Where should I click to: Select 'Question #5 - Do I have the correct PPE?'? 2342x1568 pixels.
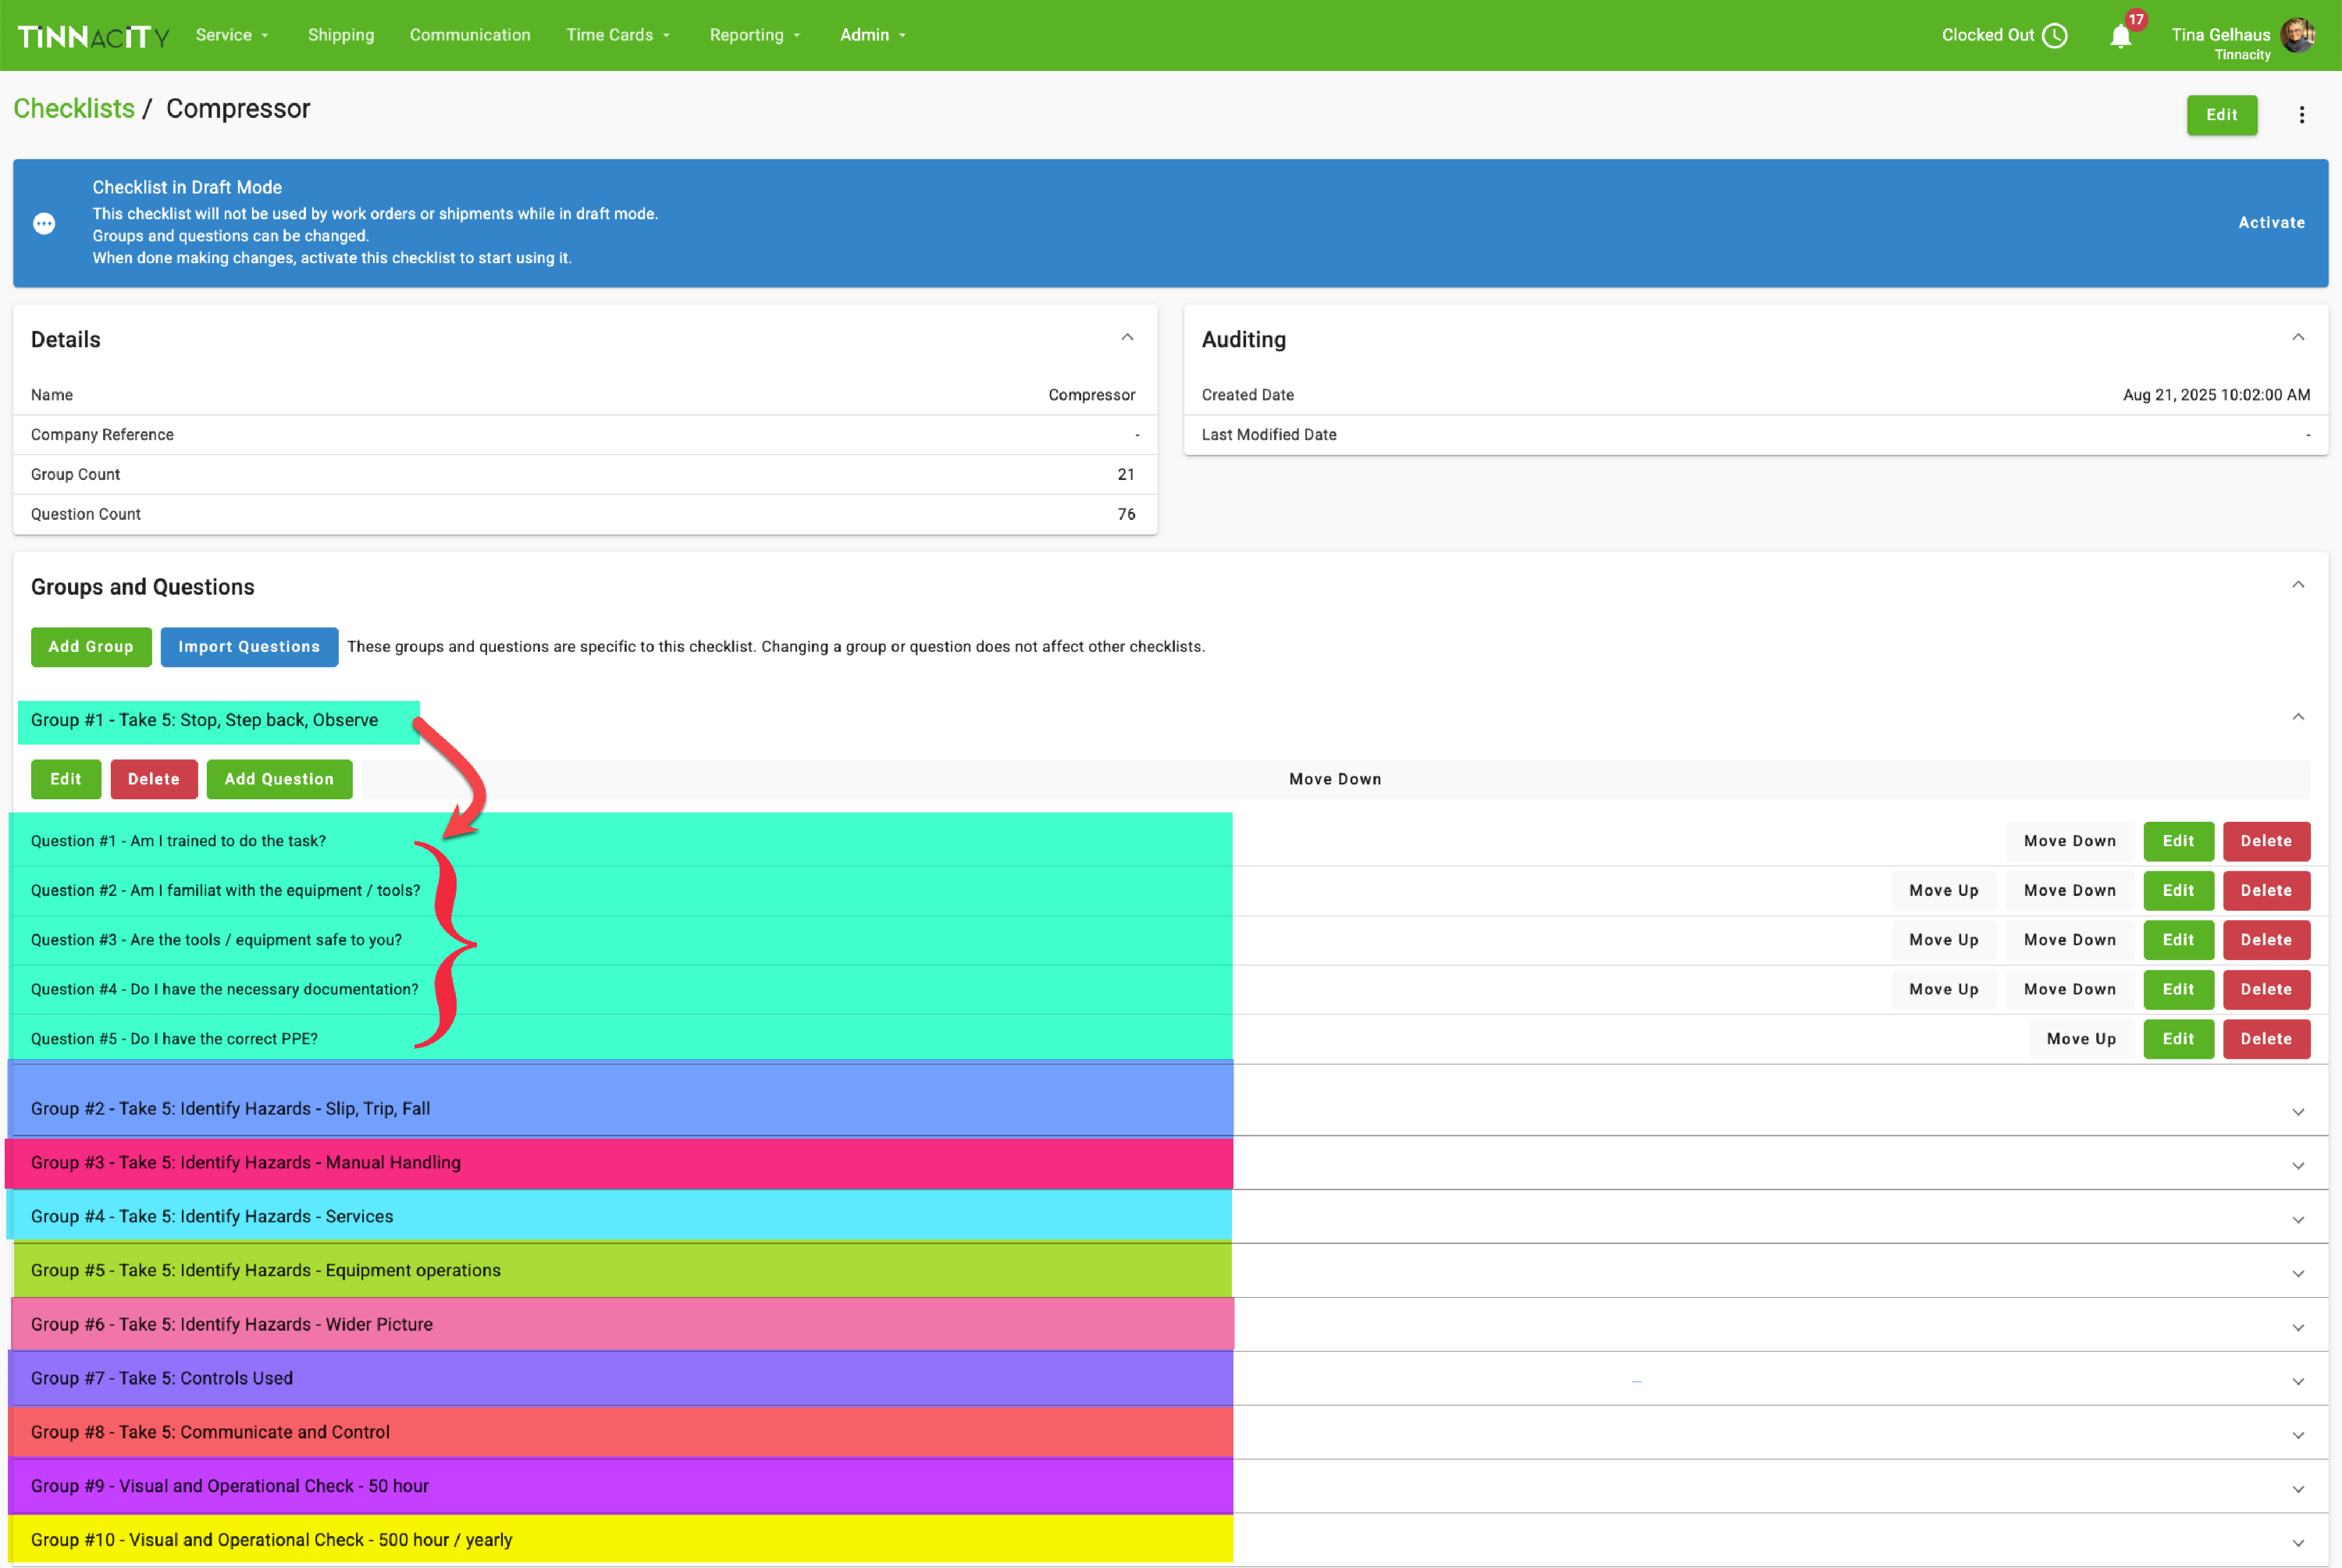pyautogui.click(x=174, y=1039)
